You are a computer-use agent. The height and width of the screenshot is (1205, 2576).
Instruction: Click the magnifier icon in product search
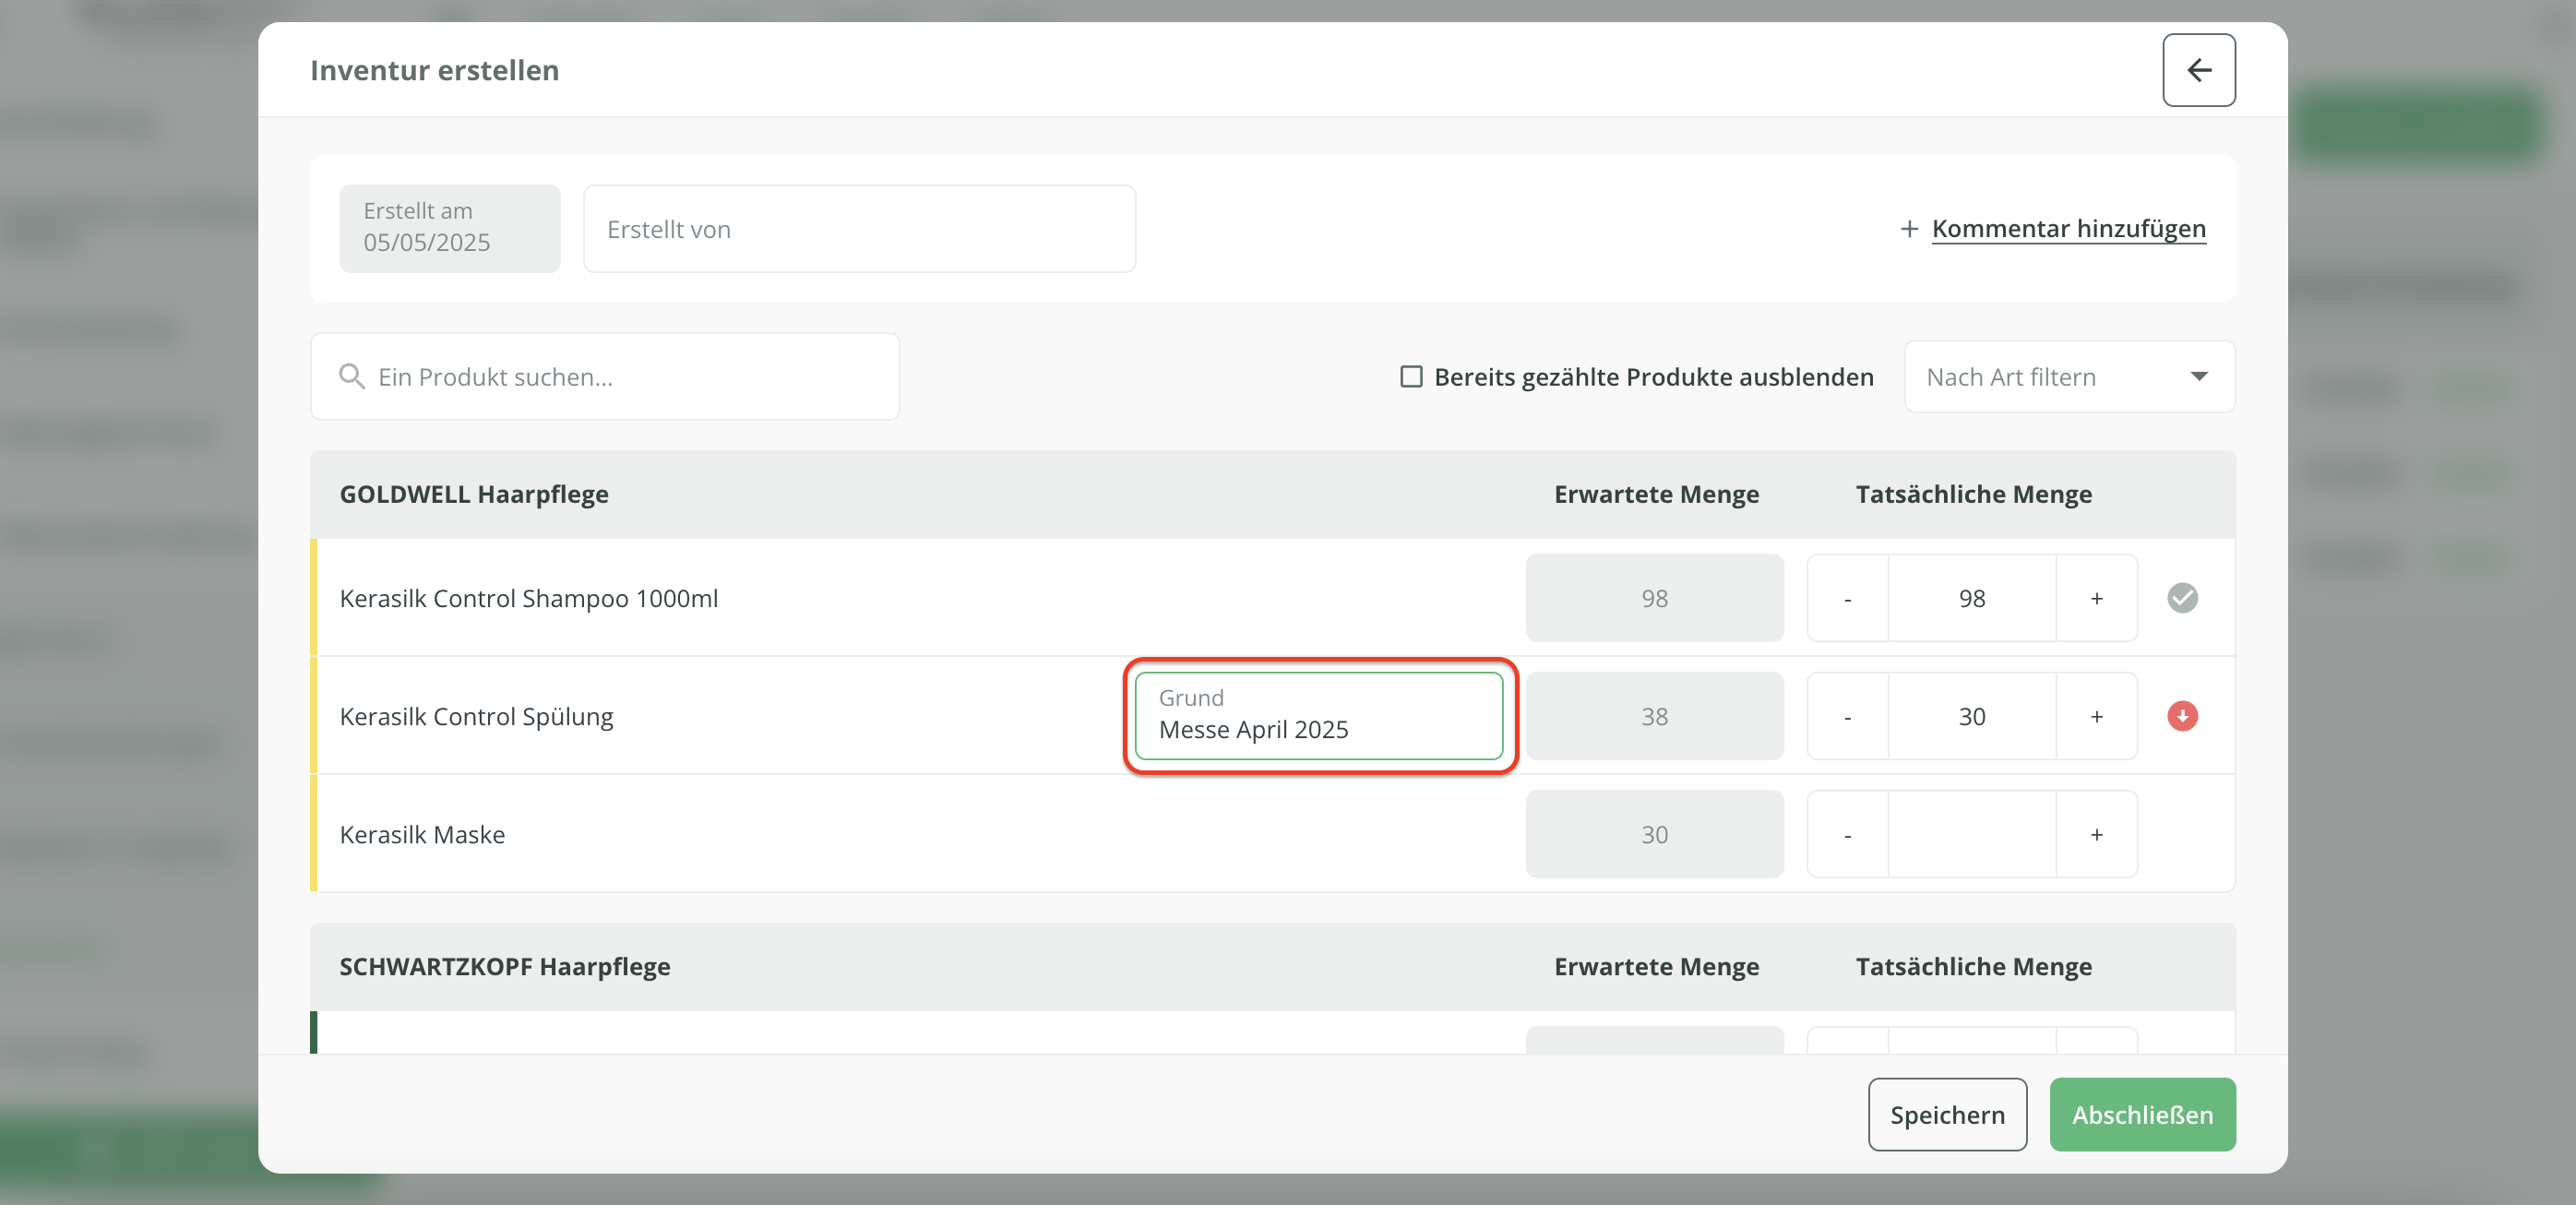(351, 377)
